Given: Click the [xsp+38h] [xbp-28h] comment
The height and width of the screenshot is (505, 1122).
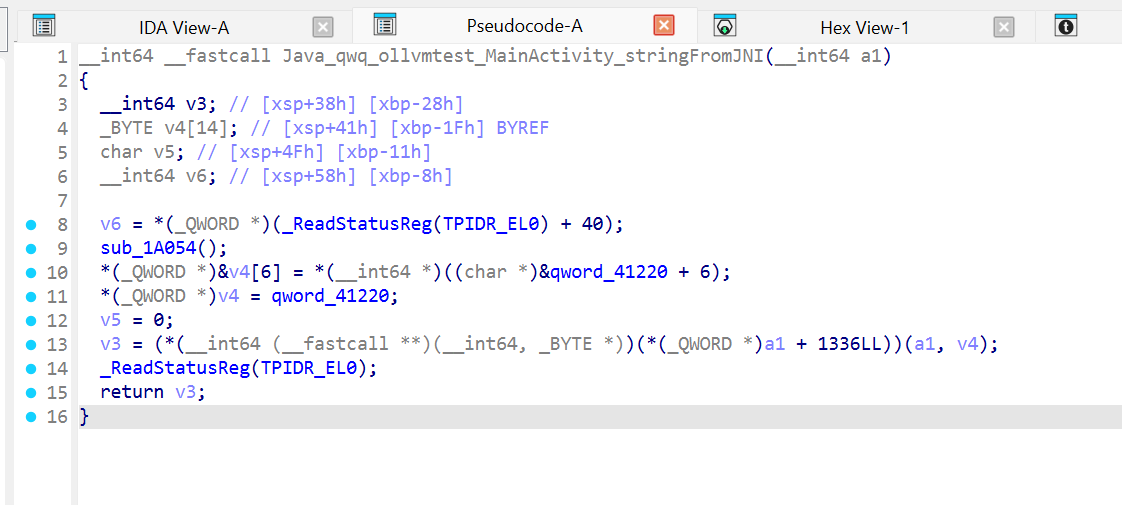Looking at the screenshot, I should coord(346,104).
